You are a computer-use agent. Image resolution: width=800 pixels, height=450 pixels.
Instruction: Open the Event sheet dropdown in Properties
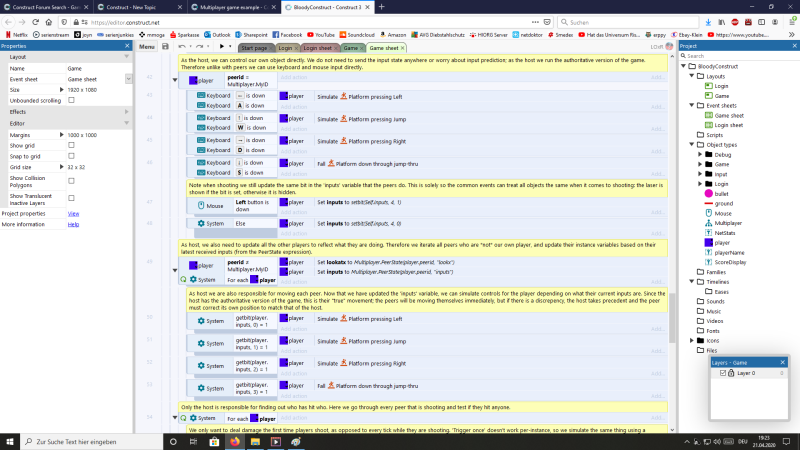coord(129,79)
